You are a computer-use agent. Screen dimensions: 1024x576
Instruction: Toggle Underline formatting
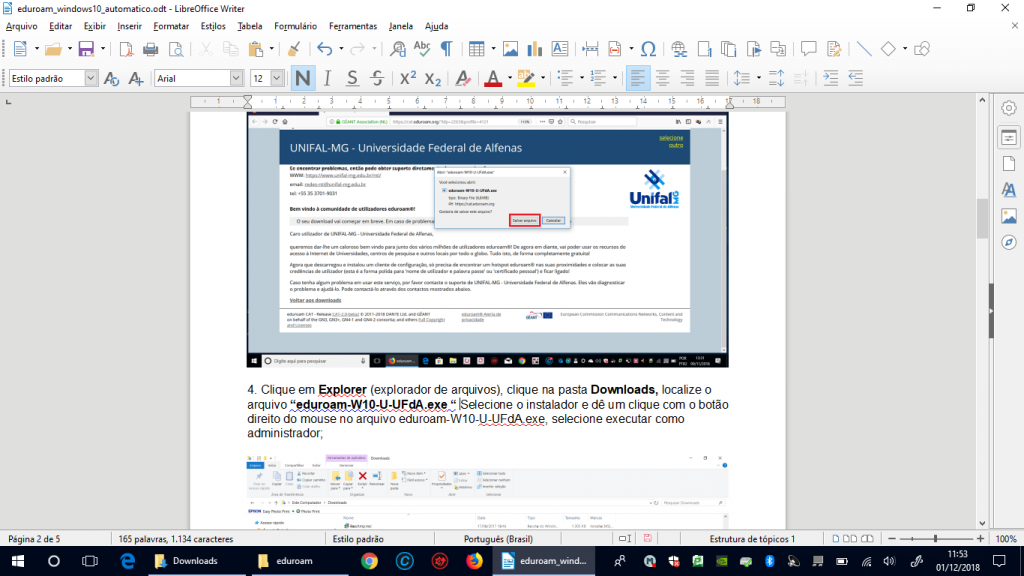pos(352,78)
